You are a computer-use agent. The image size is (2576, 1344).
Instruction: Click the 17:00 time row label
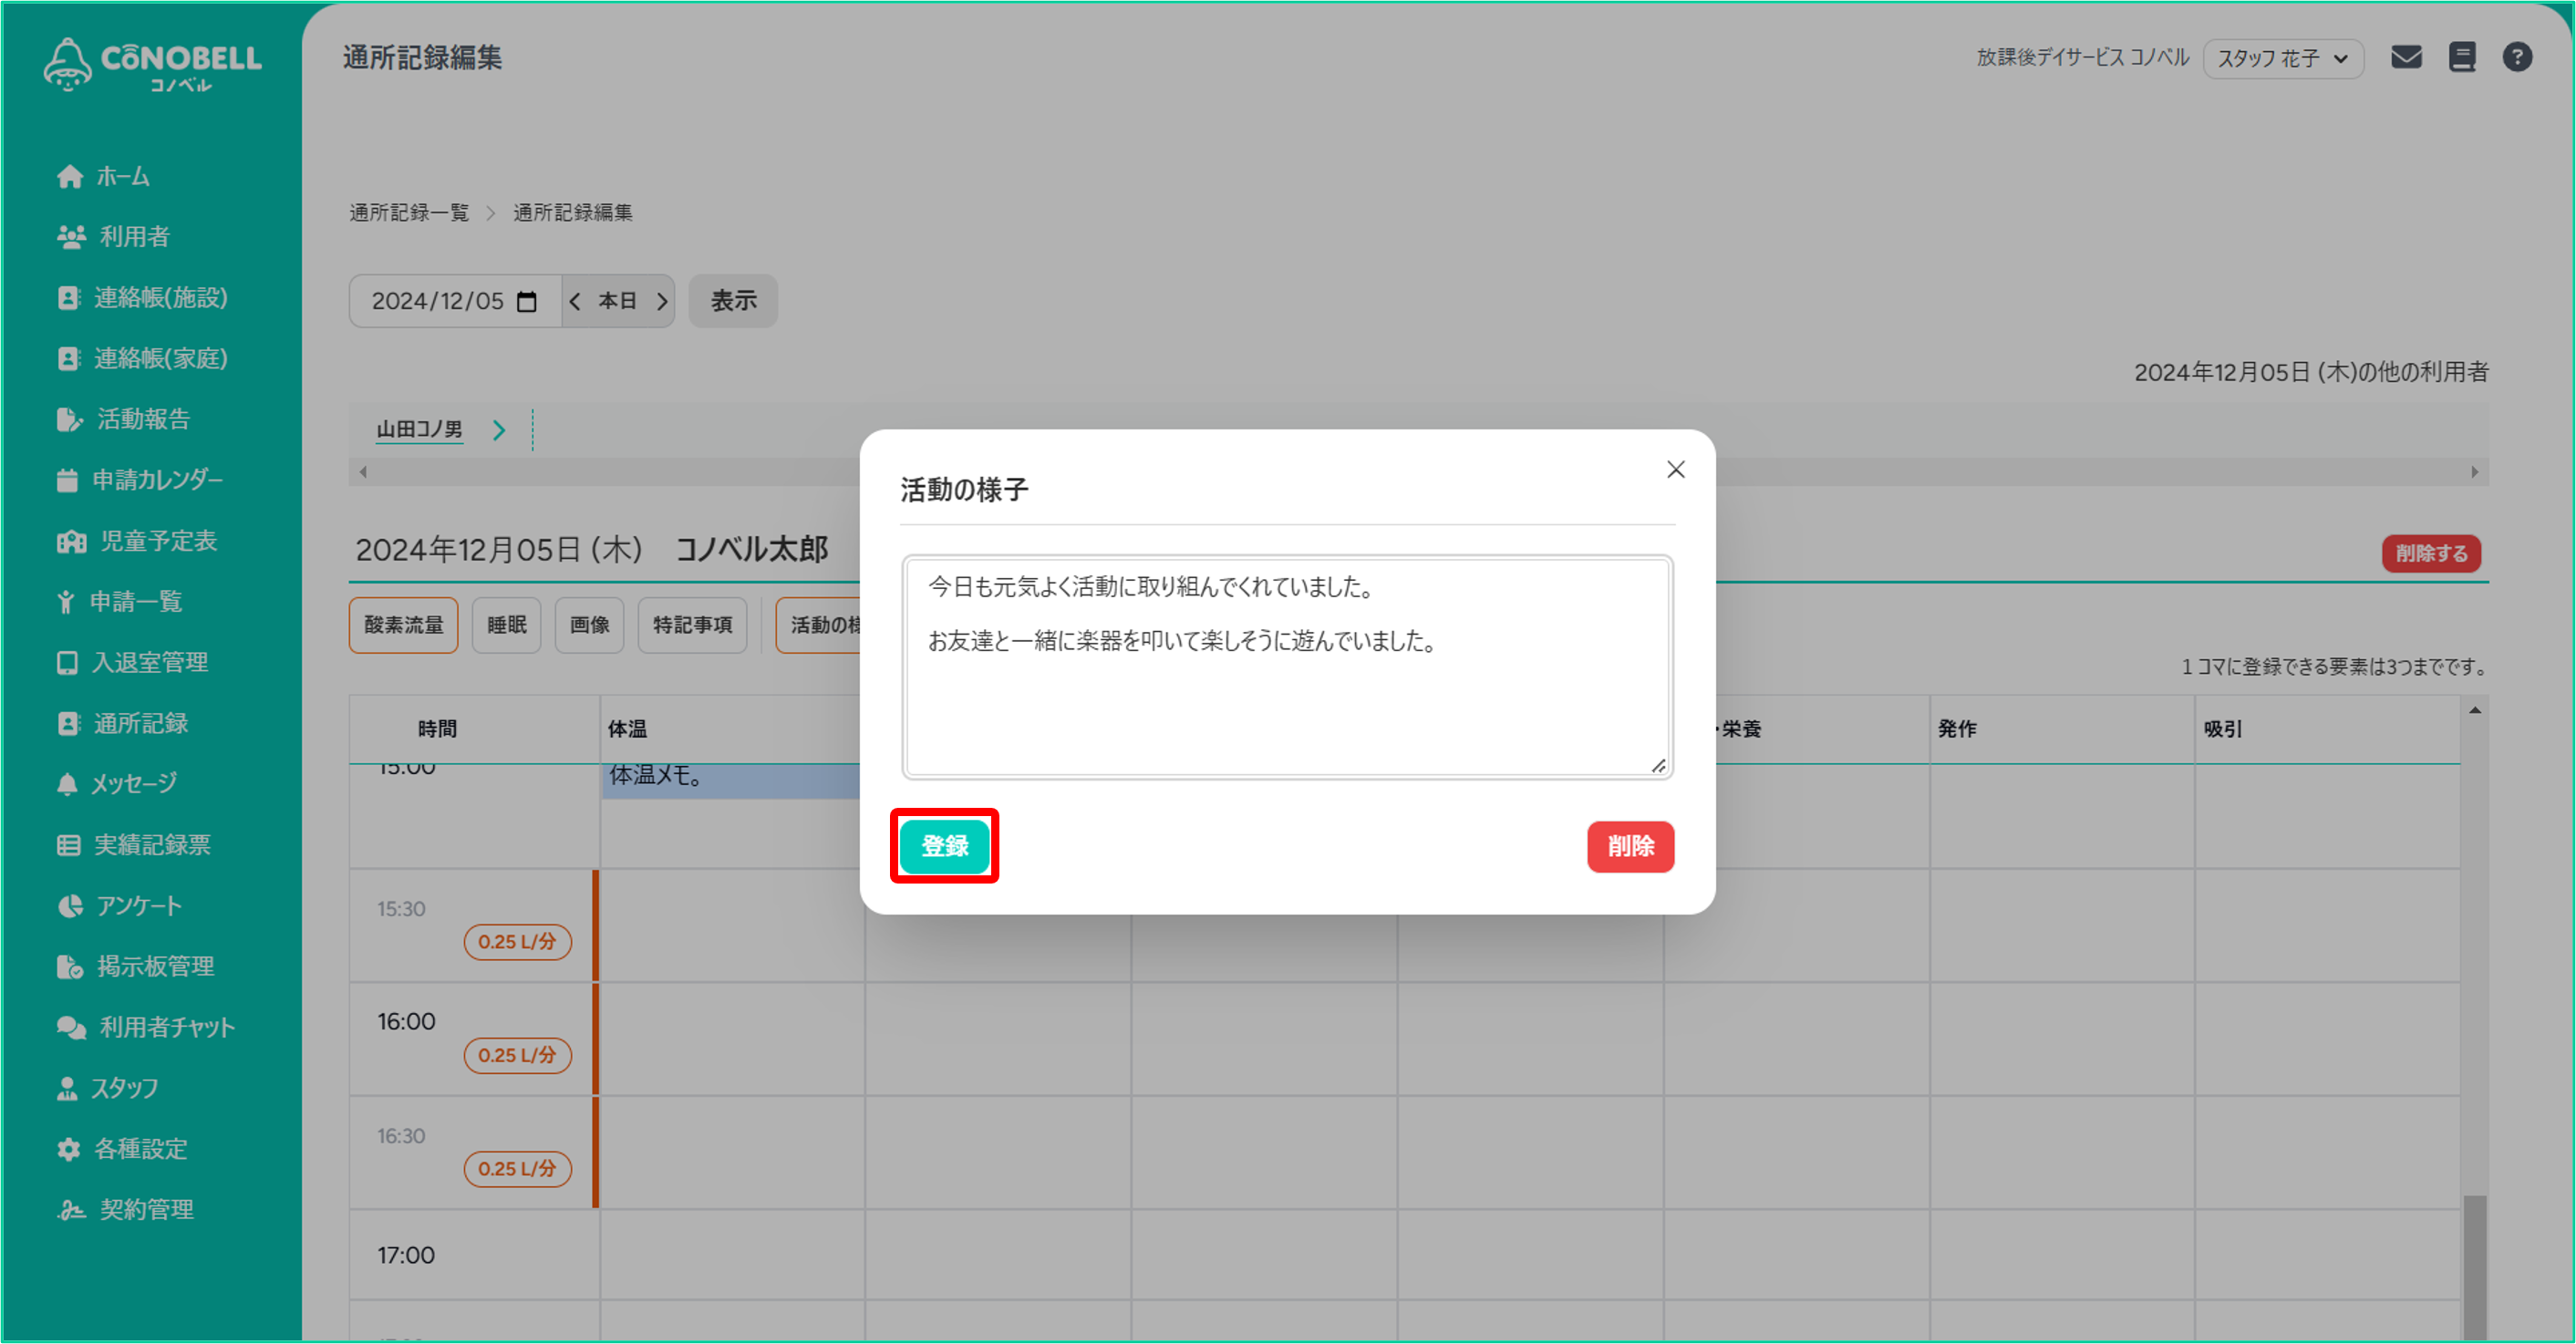click(x=406, y=1256)
